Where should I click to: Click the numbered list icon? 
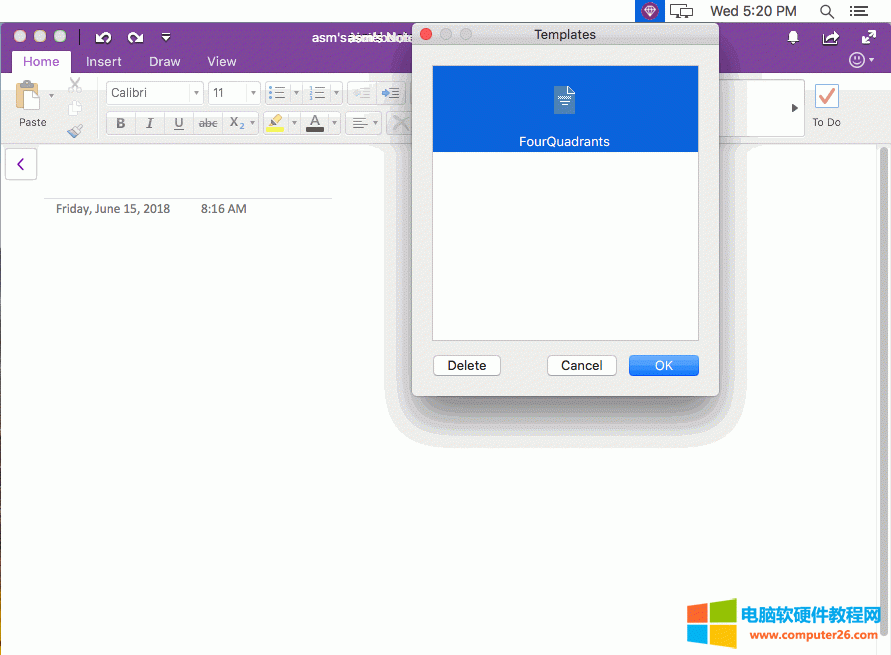click(x=318, y=93)
